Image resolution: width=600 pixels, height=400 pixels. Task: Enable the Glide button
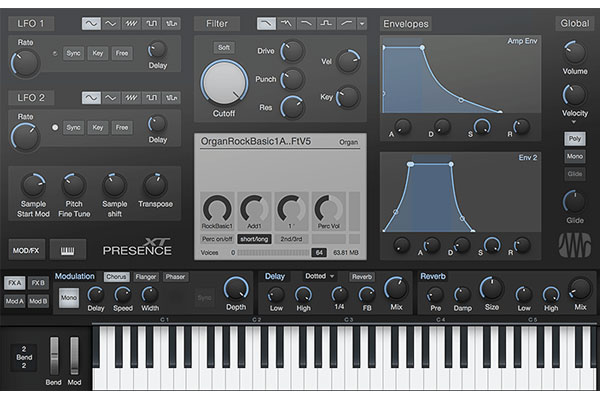click(x=575, y=174)
